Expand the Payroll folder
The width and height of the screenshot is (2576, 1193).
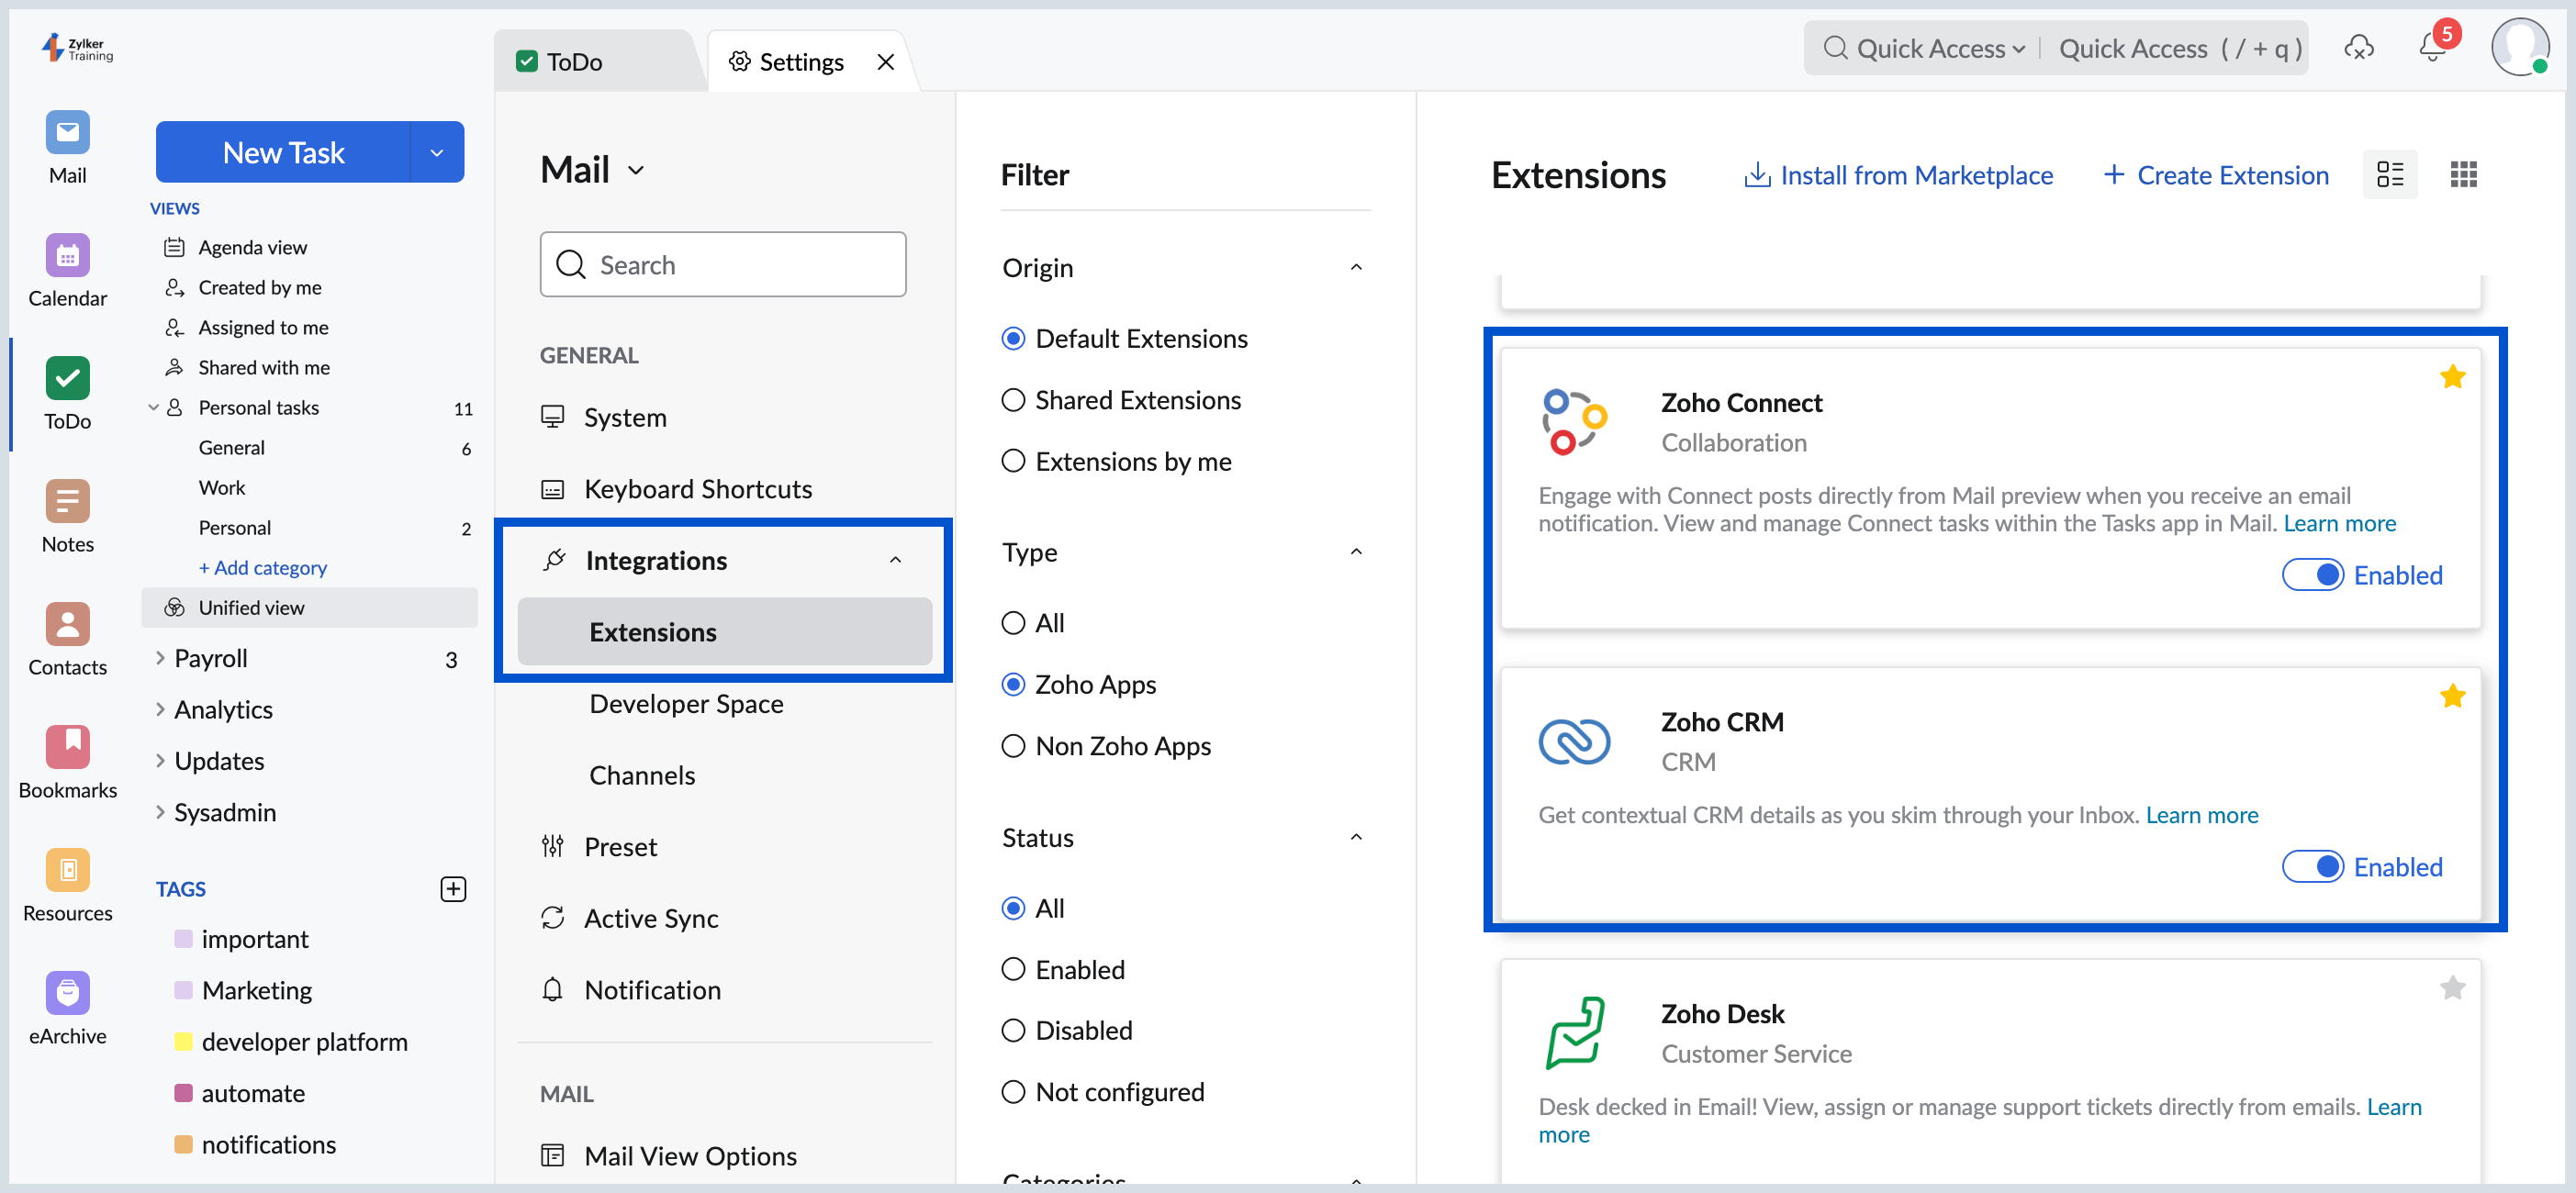160,658
